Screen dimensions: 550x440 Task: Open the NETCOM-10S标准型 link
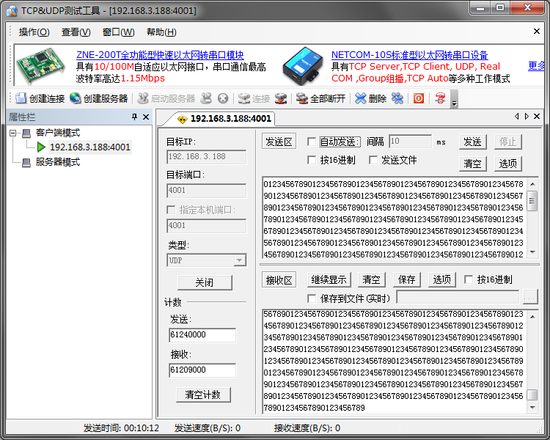[x=409, y=55]
